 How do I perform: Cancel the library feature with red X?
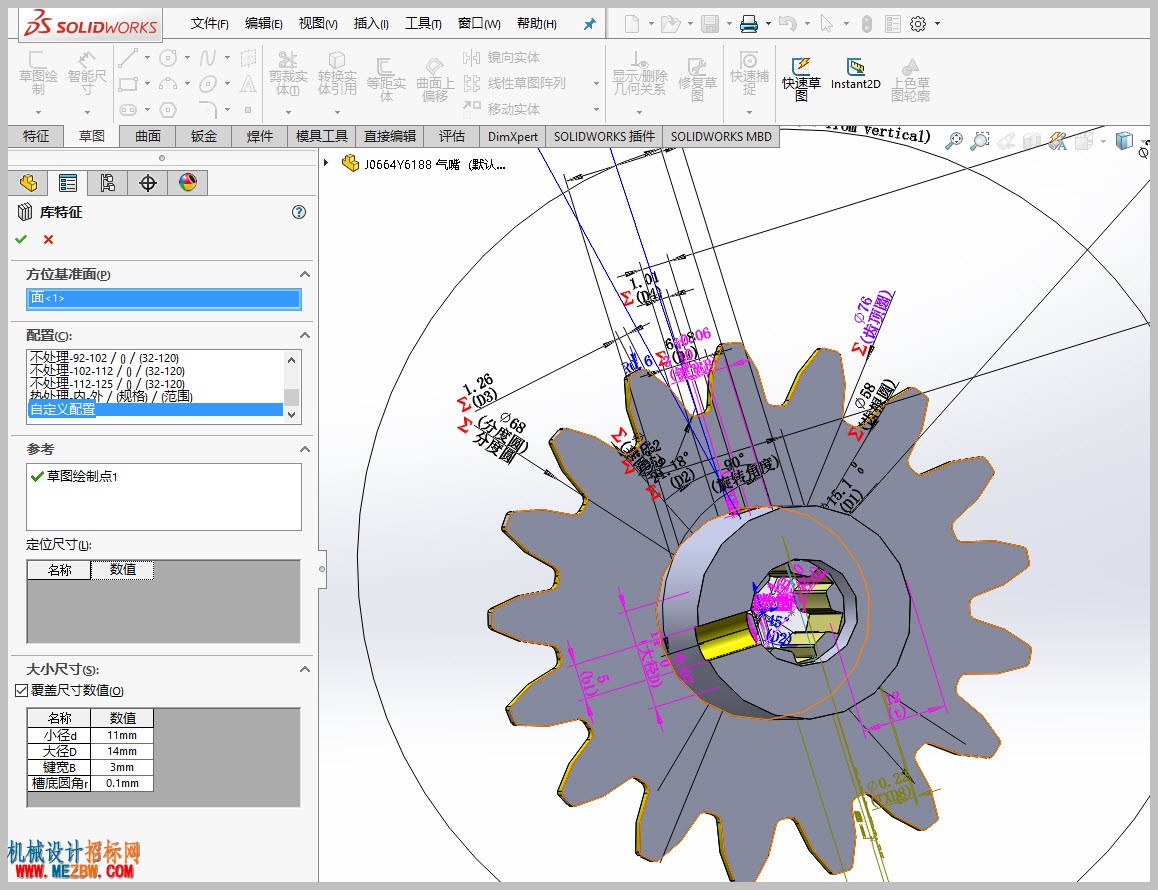point(49,239)
